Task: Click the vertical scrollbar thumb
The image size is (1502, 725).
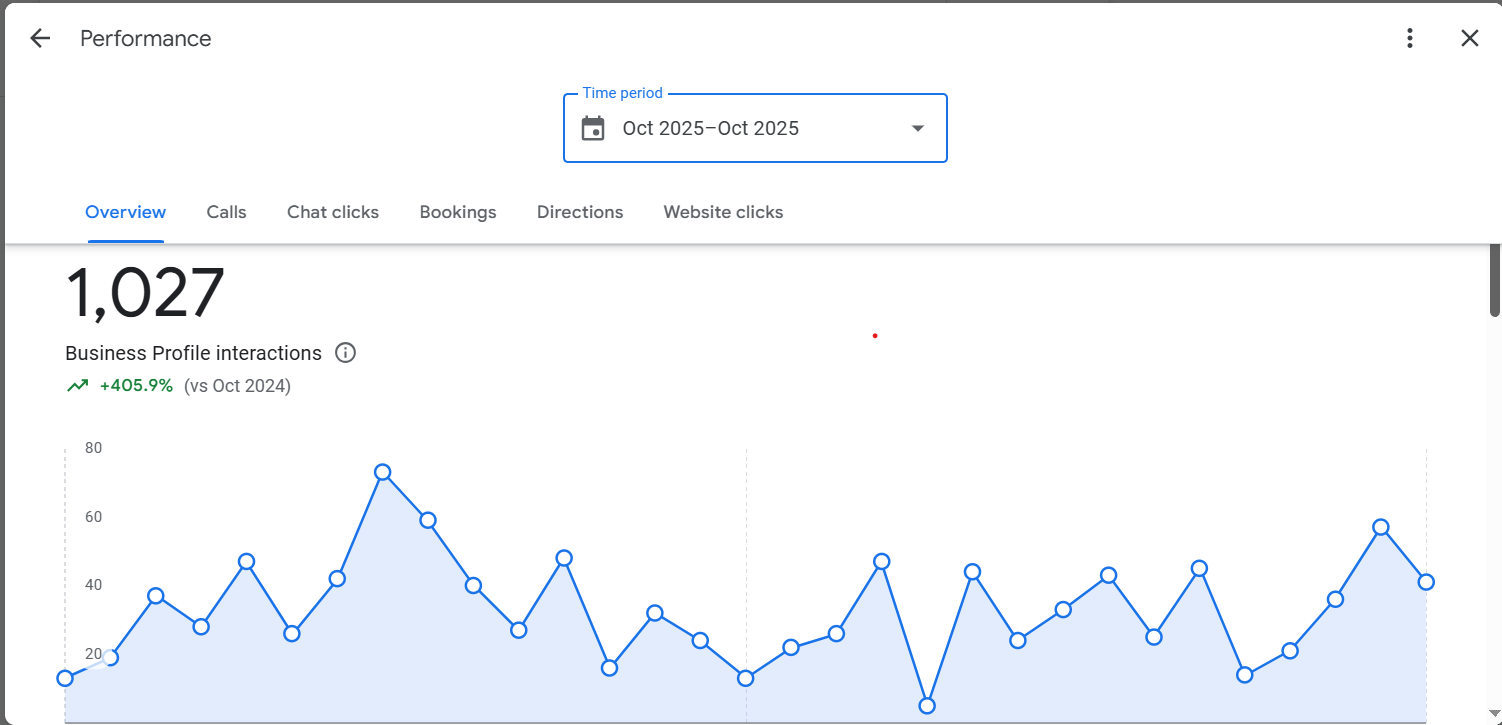Action: click(x=1494, y=282)
